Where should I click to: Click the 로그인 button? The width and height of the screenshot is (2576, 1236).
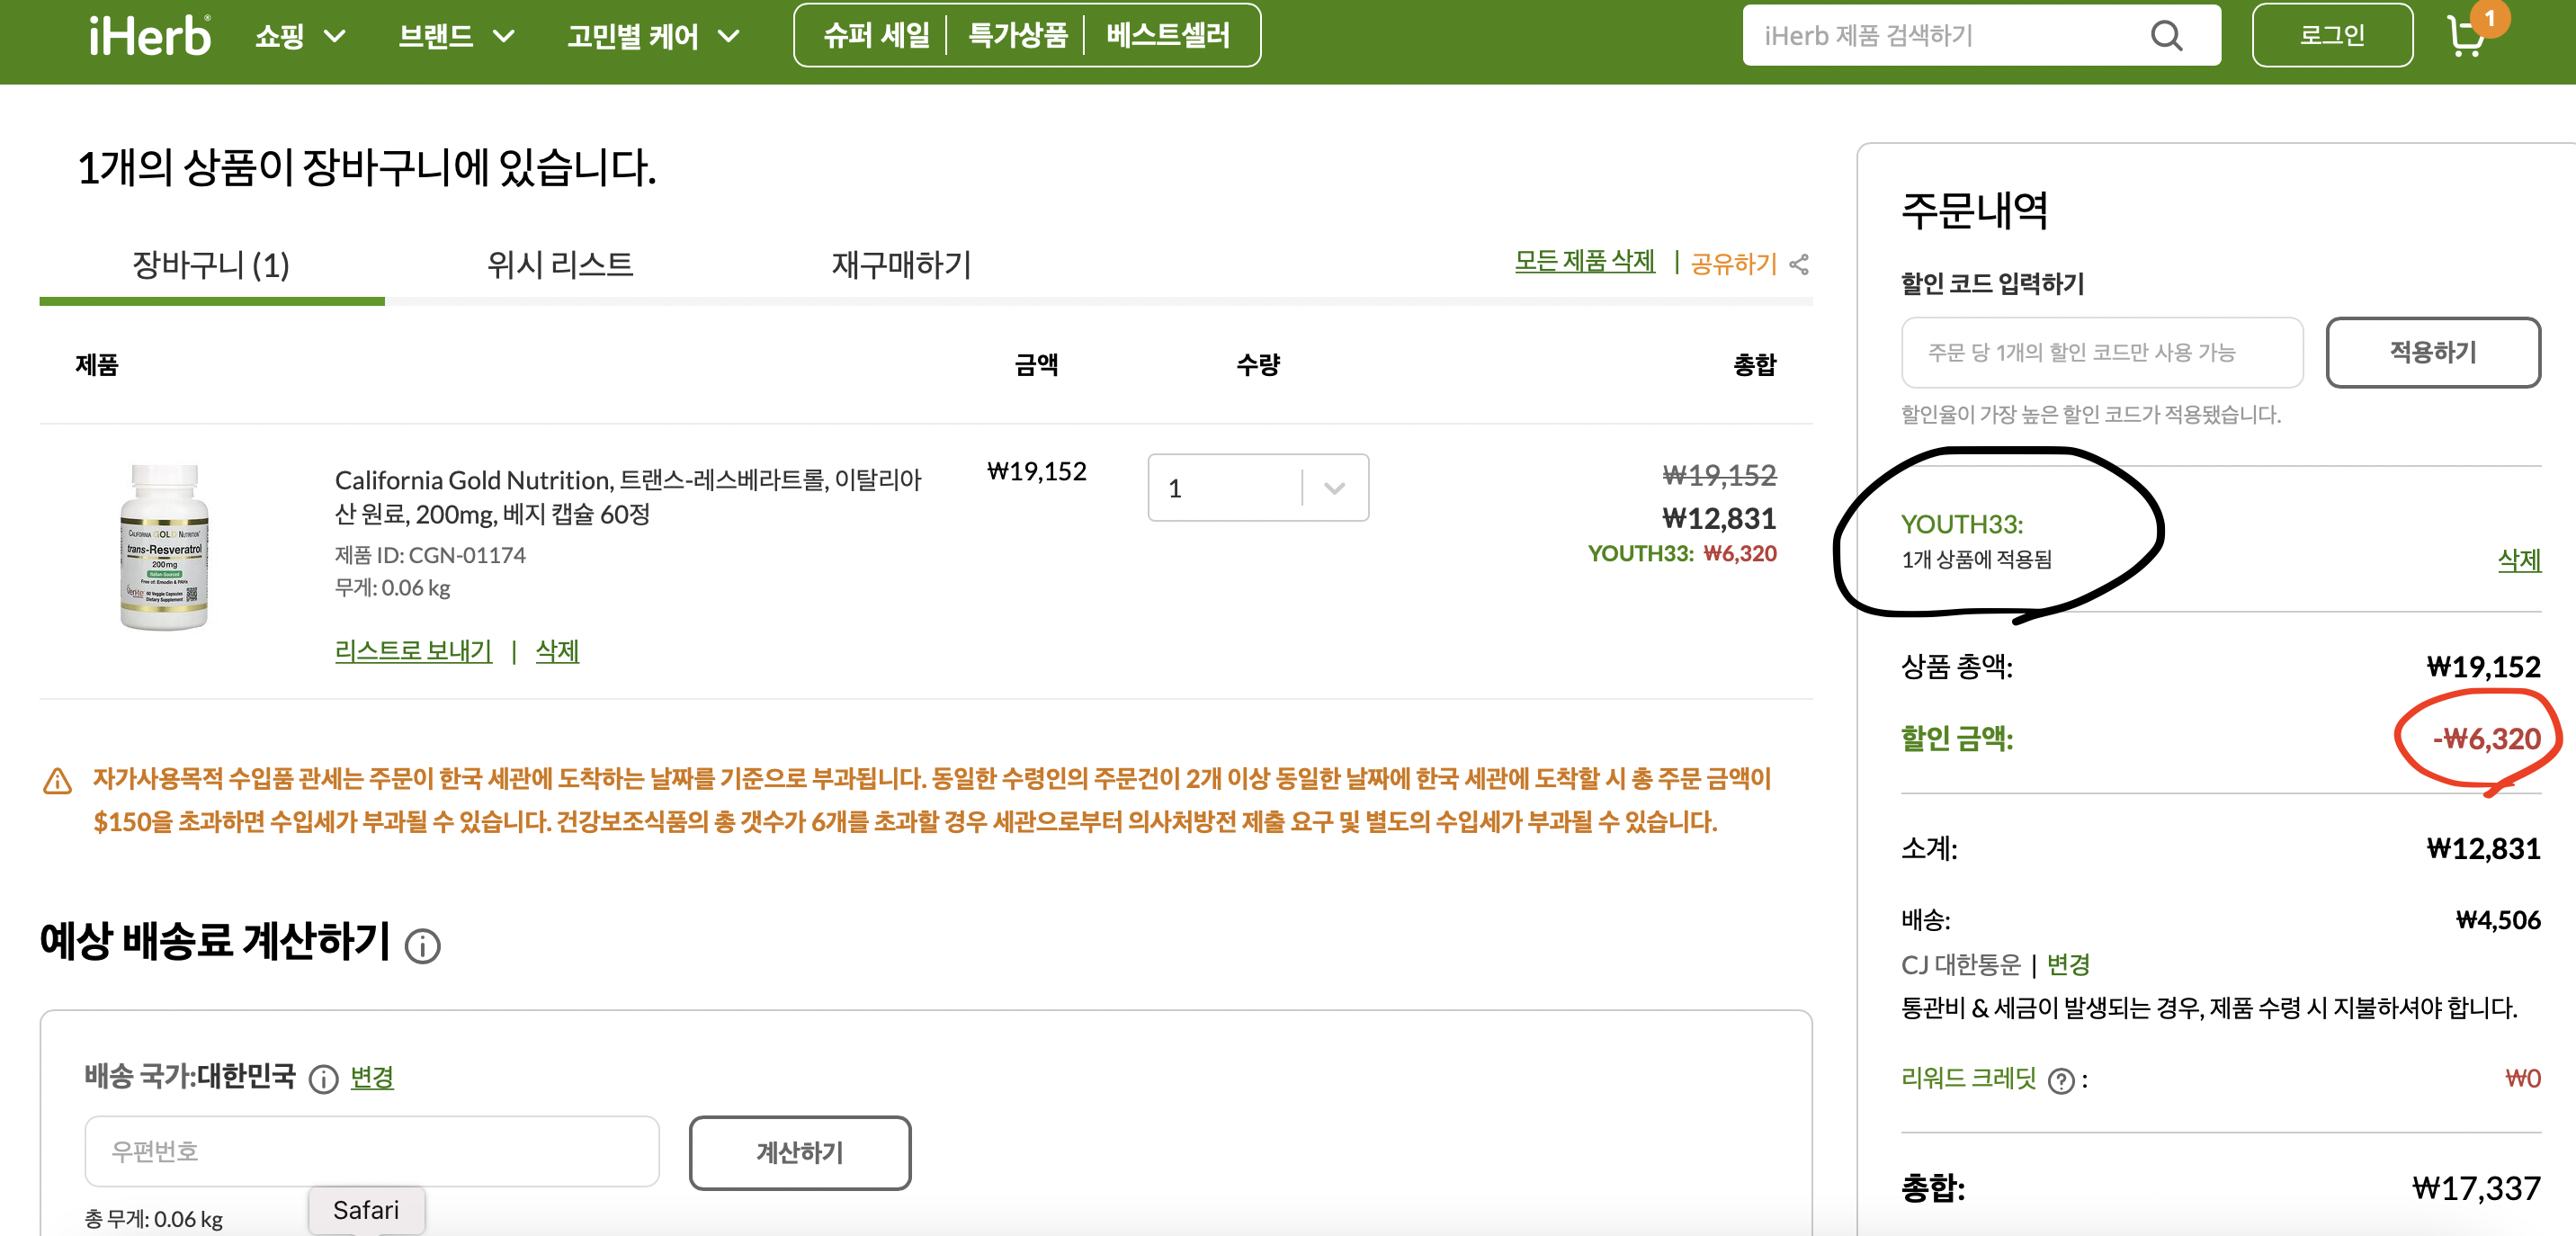2331,36
